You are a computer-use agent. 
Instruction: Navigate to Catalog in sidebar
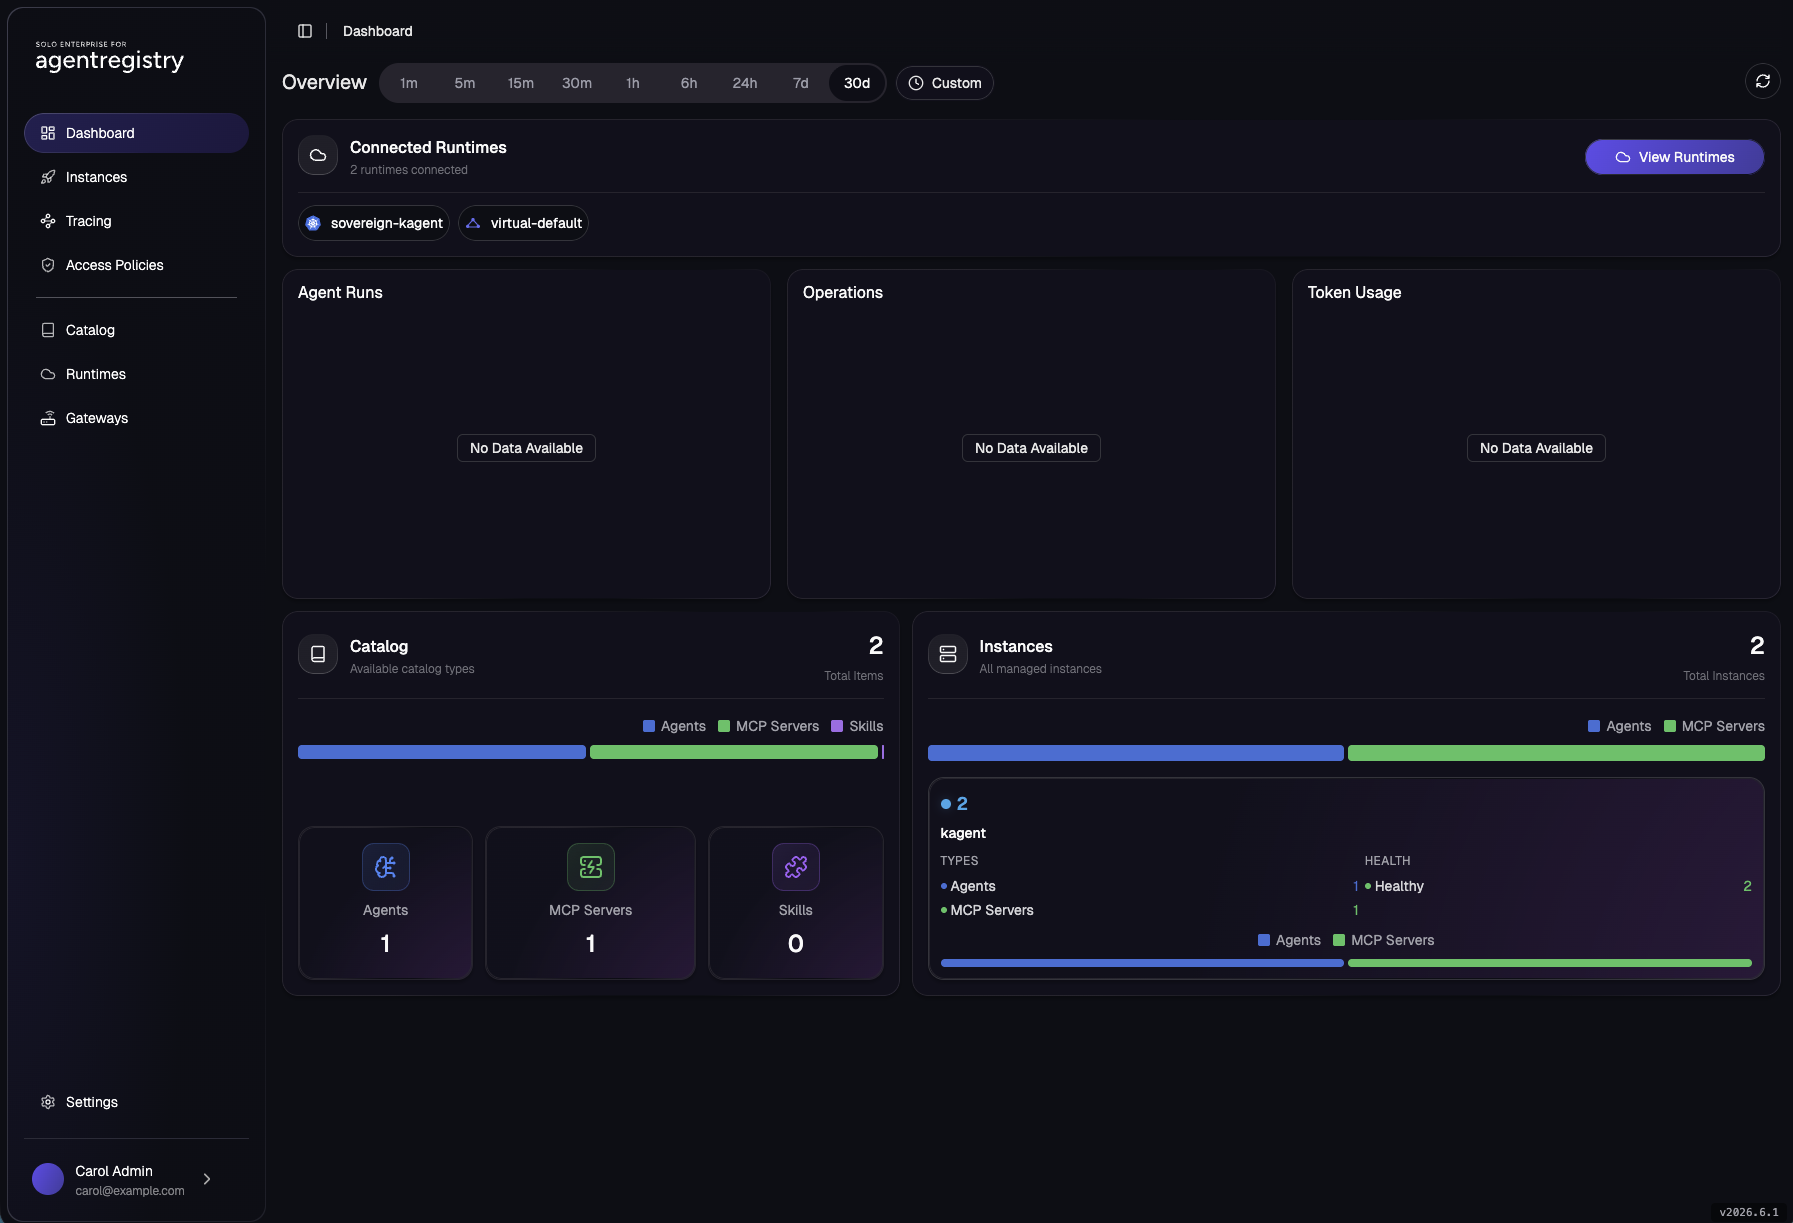[136, 330]
